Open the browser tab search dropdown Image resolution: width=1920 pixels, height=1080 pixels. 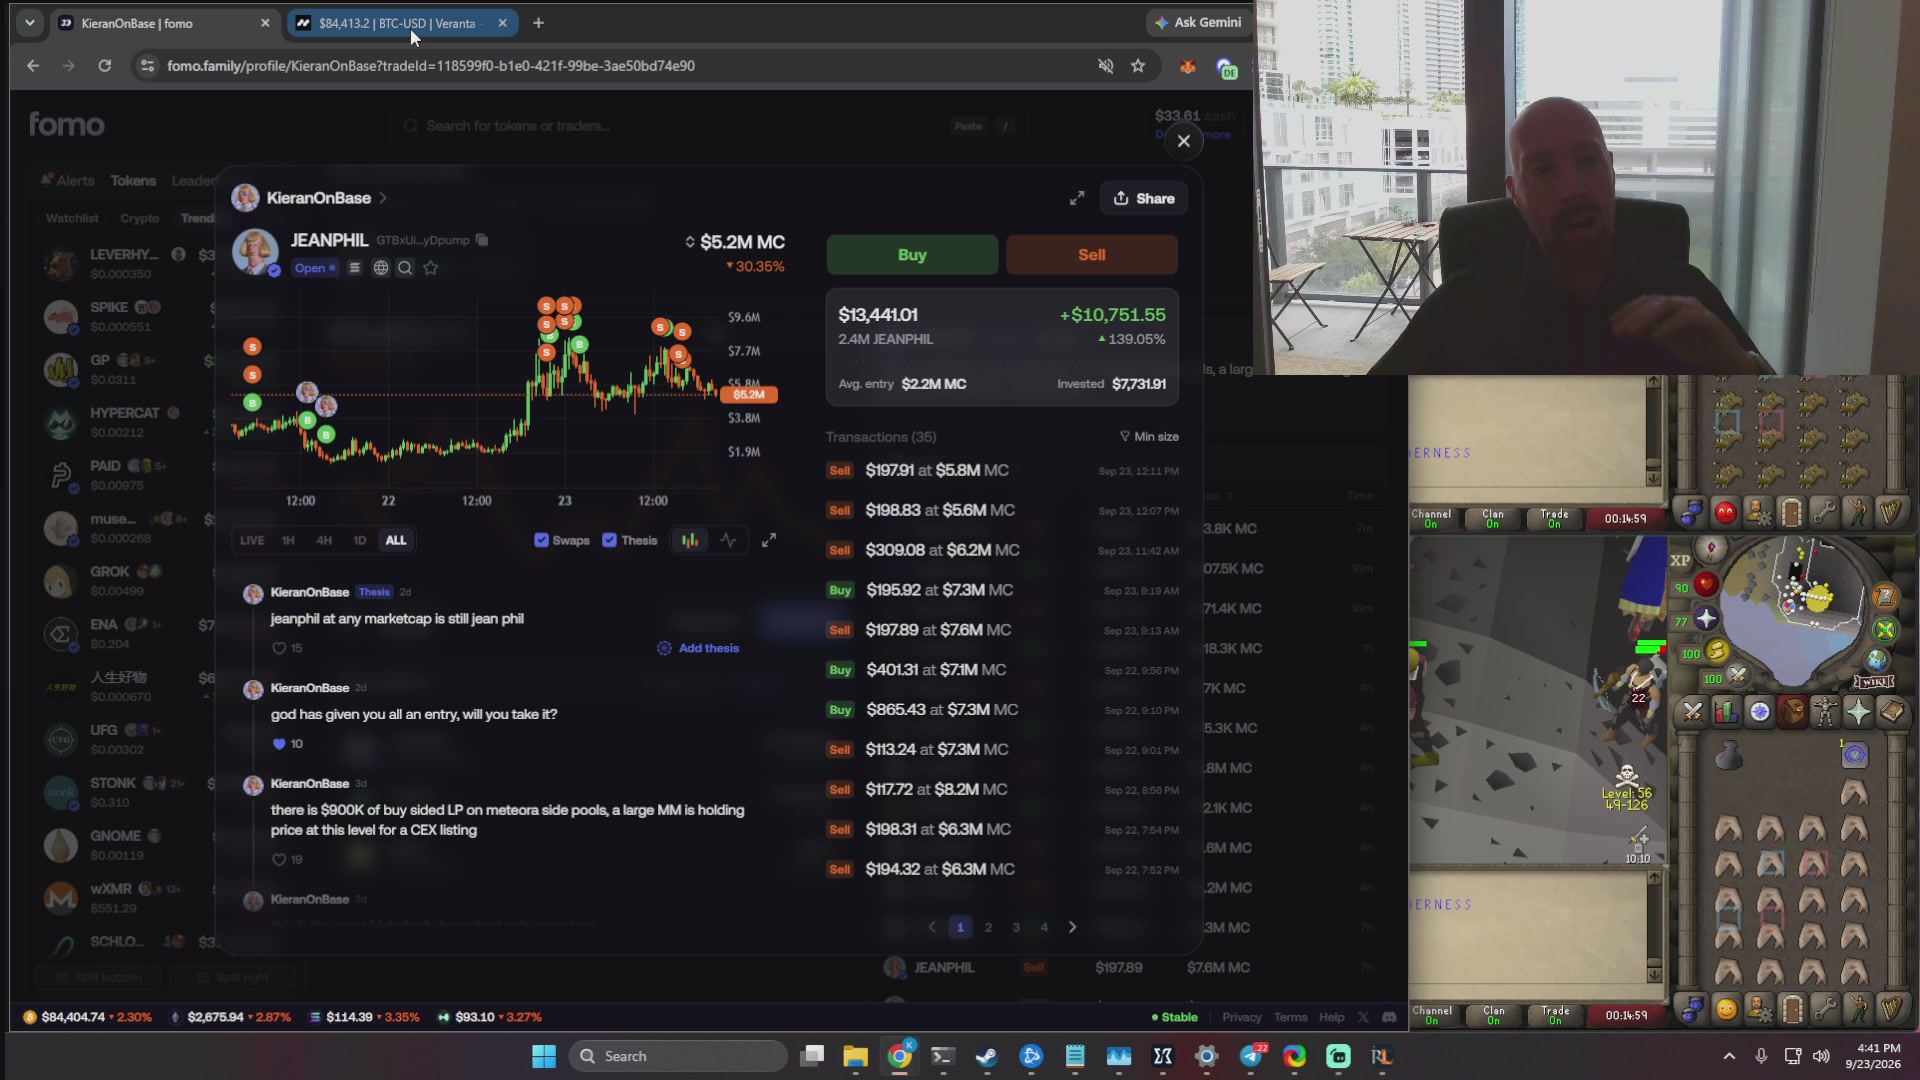(x=30, y=23)
